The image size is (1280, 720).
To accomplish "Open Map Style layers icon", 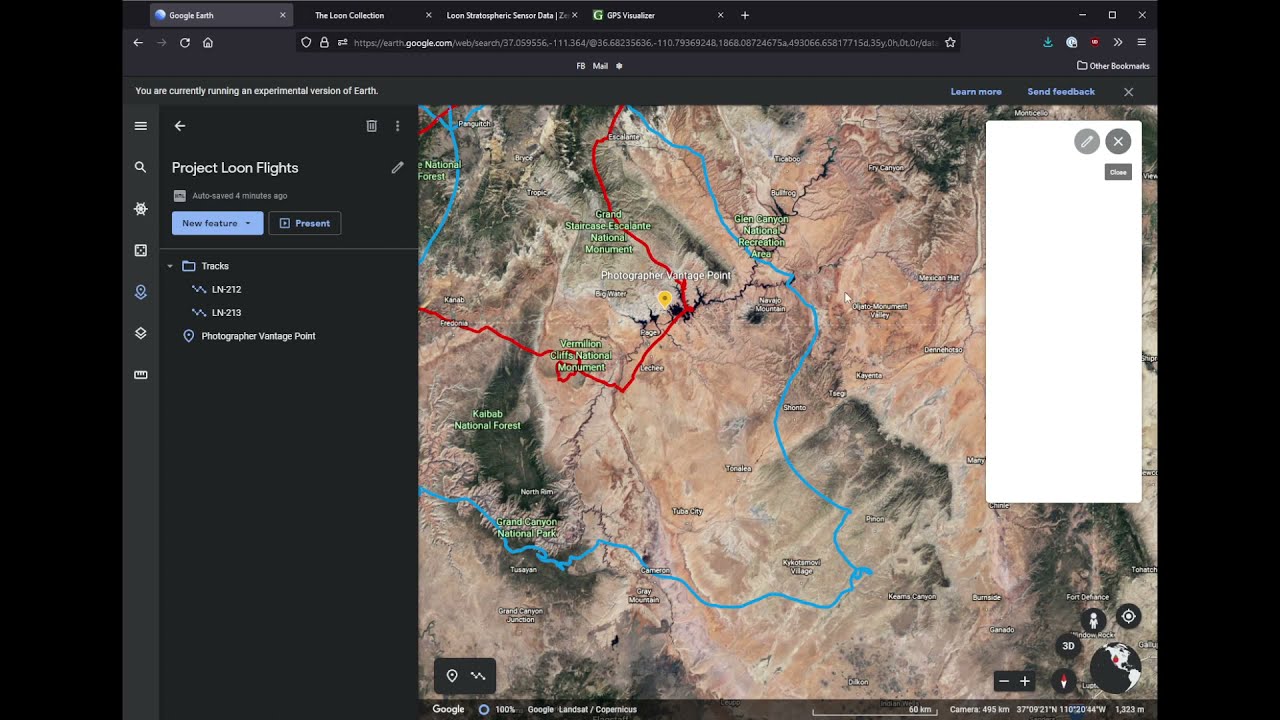I will (x=140, y=333).
